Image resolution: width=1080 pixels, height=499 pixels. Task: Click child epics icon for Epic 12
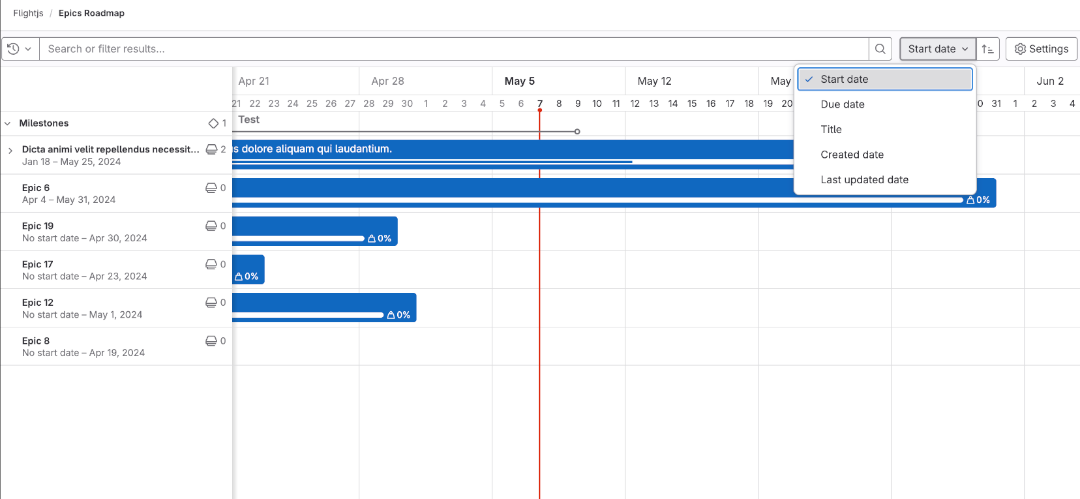(211, 302)
